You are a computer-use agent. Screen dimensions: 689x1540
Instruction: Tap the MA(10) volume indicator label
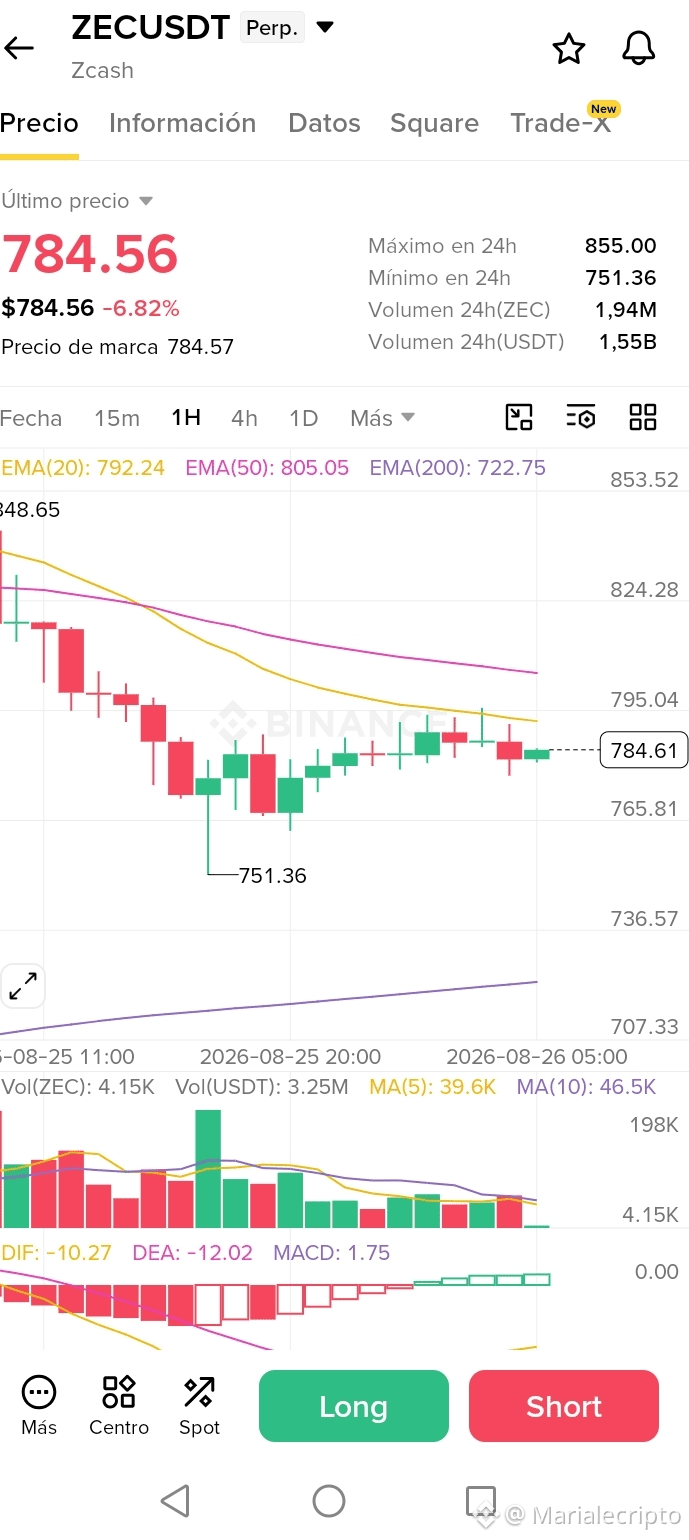(586, 1087)
